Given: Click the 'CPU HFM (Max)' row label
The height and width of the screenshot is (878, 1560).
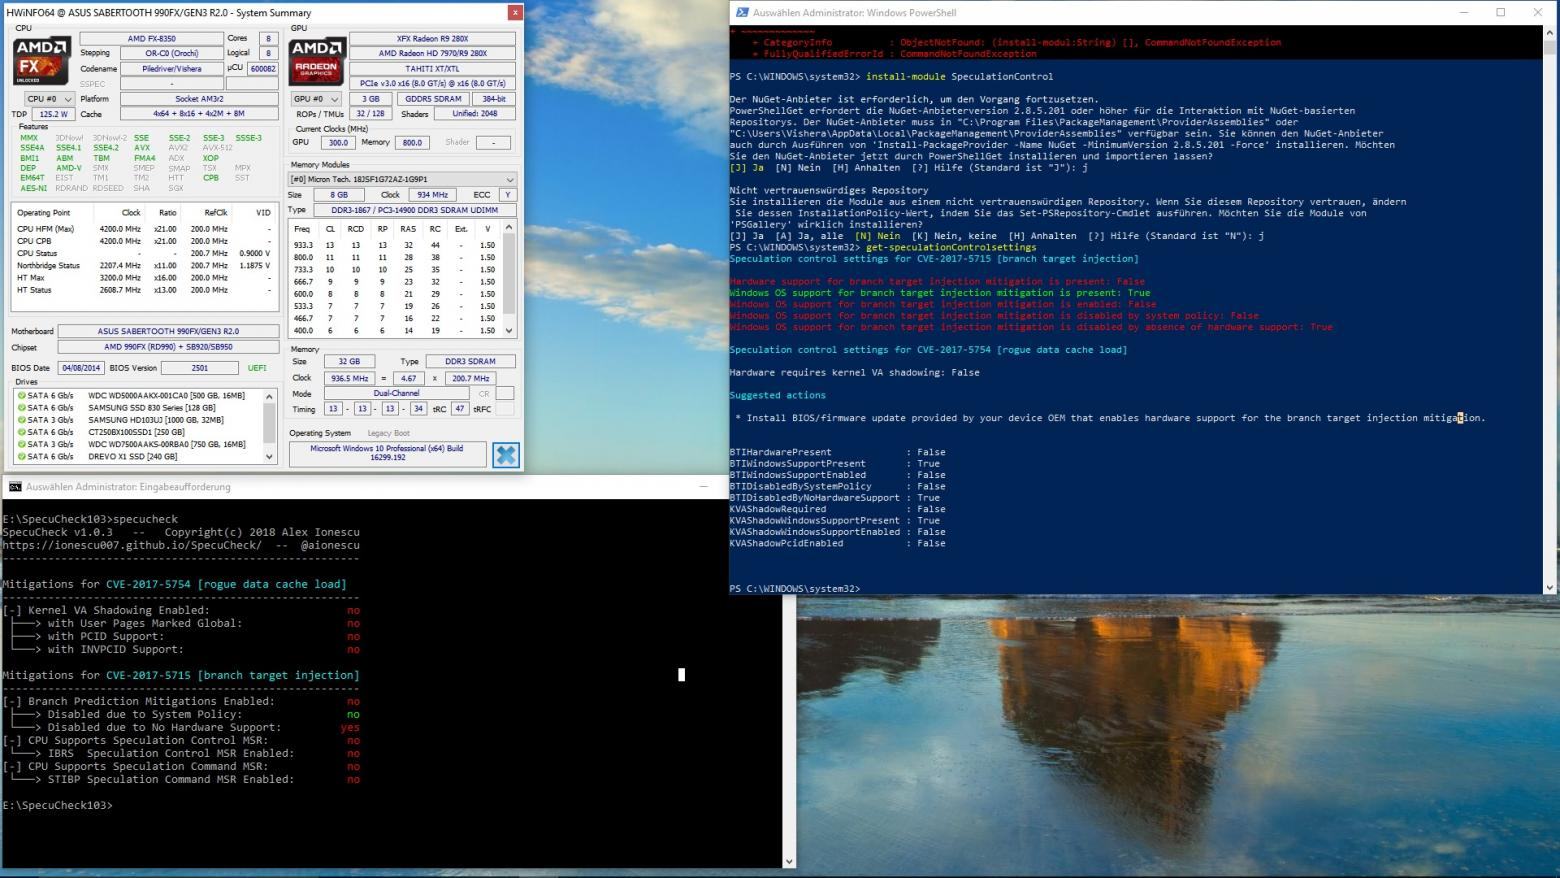Looking at the screenshot, I should coord(46,229).
